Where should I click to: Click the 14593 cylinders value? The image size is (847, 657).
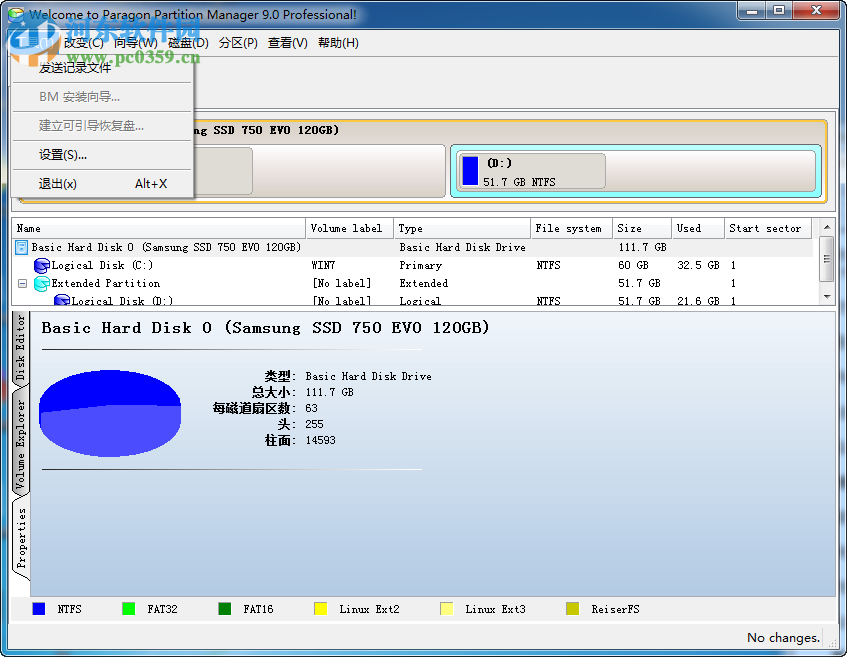coord(320,440)
